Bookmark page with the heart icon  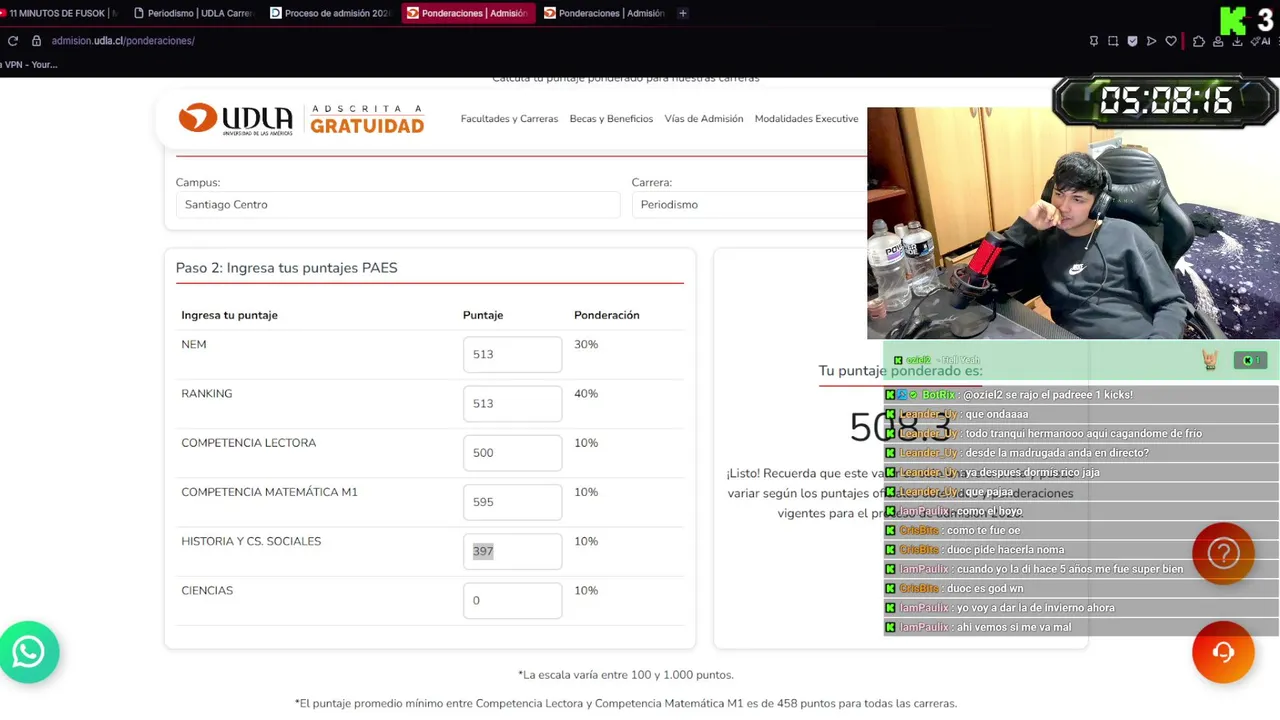(x=1171, y=41)
